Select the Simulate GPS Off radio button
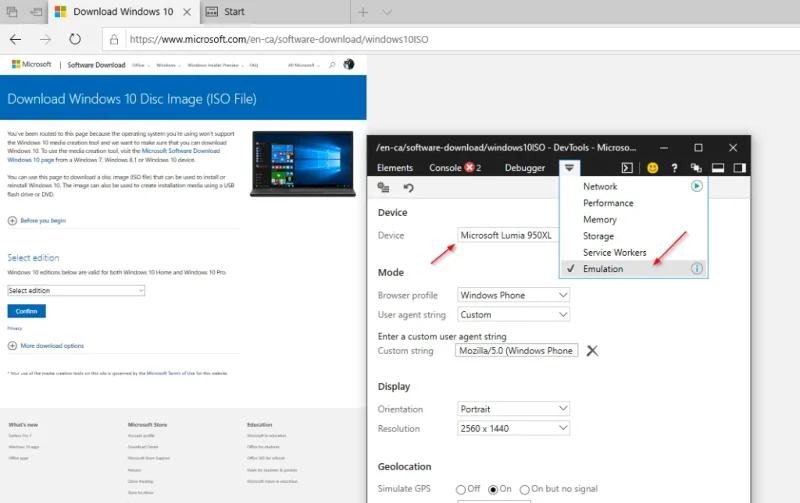The image size is (800, 503). (x=461, y=490)
